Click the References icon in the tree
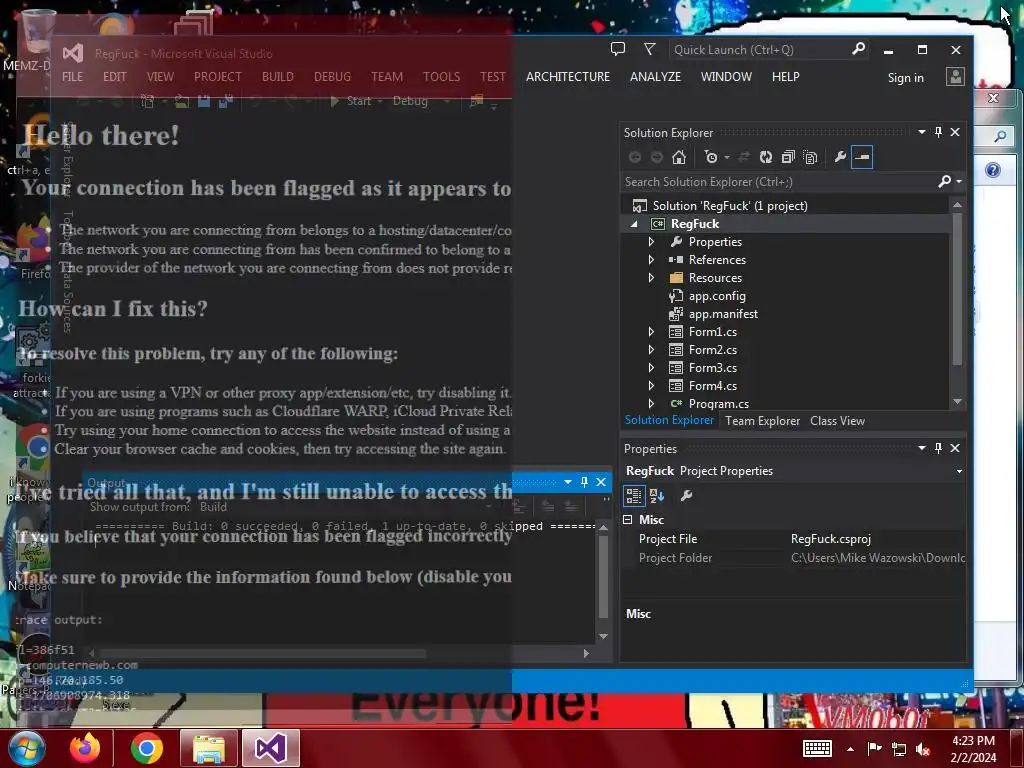 pyautogui.click(x=676, y=260)
